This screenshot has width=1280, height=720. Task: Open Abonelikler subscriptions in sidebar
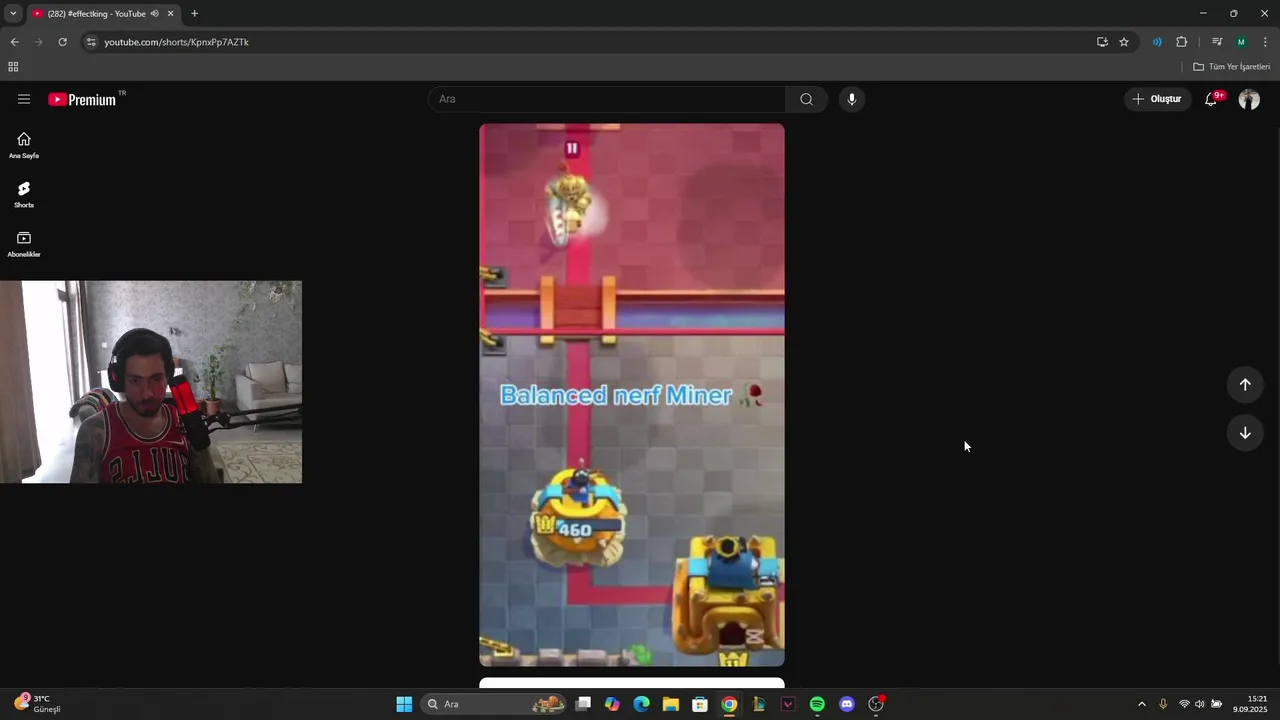pyautogui.click(x=24, y=243)
